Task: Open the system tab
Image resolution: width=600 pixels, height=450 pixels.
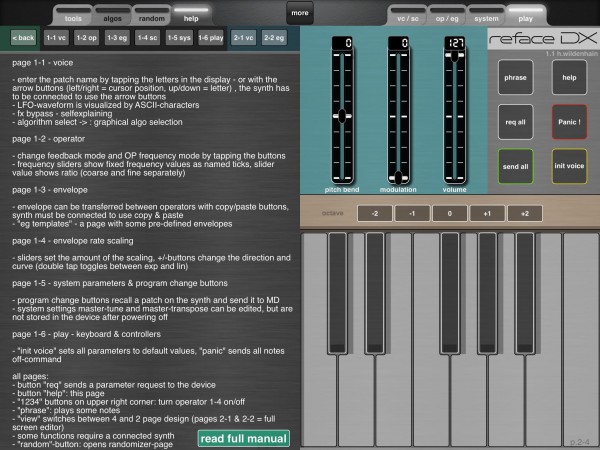Action: pos(486,15)
